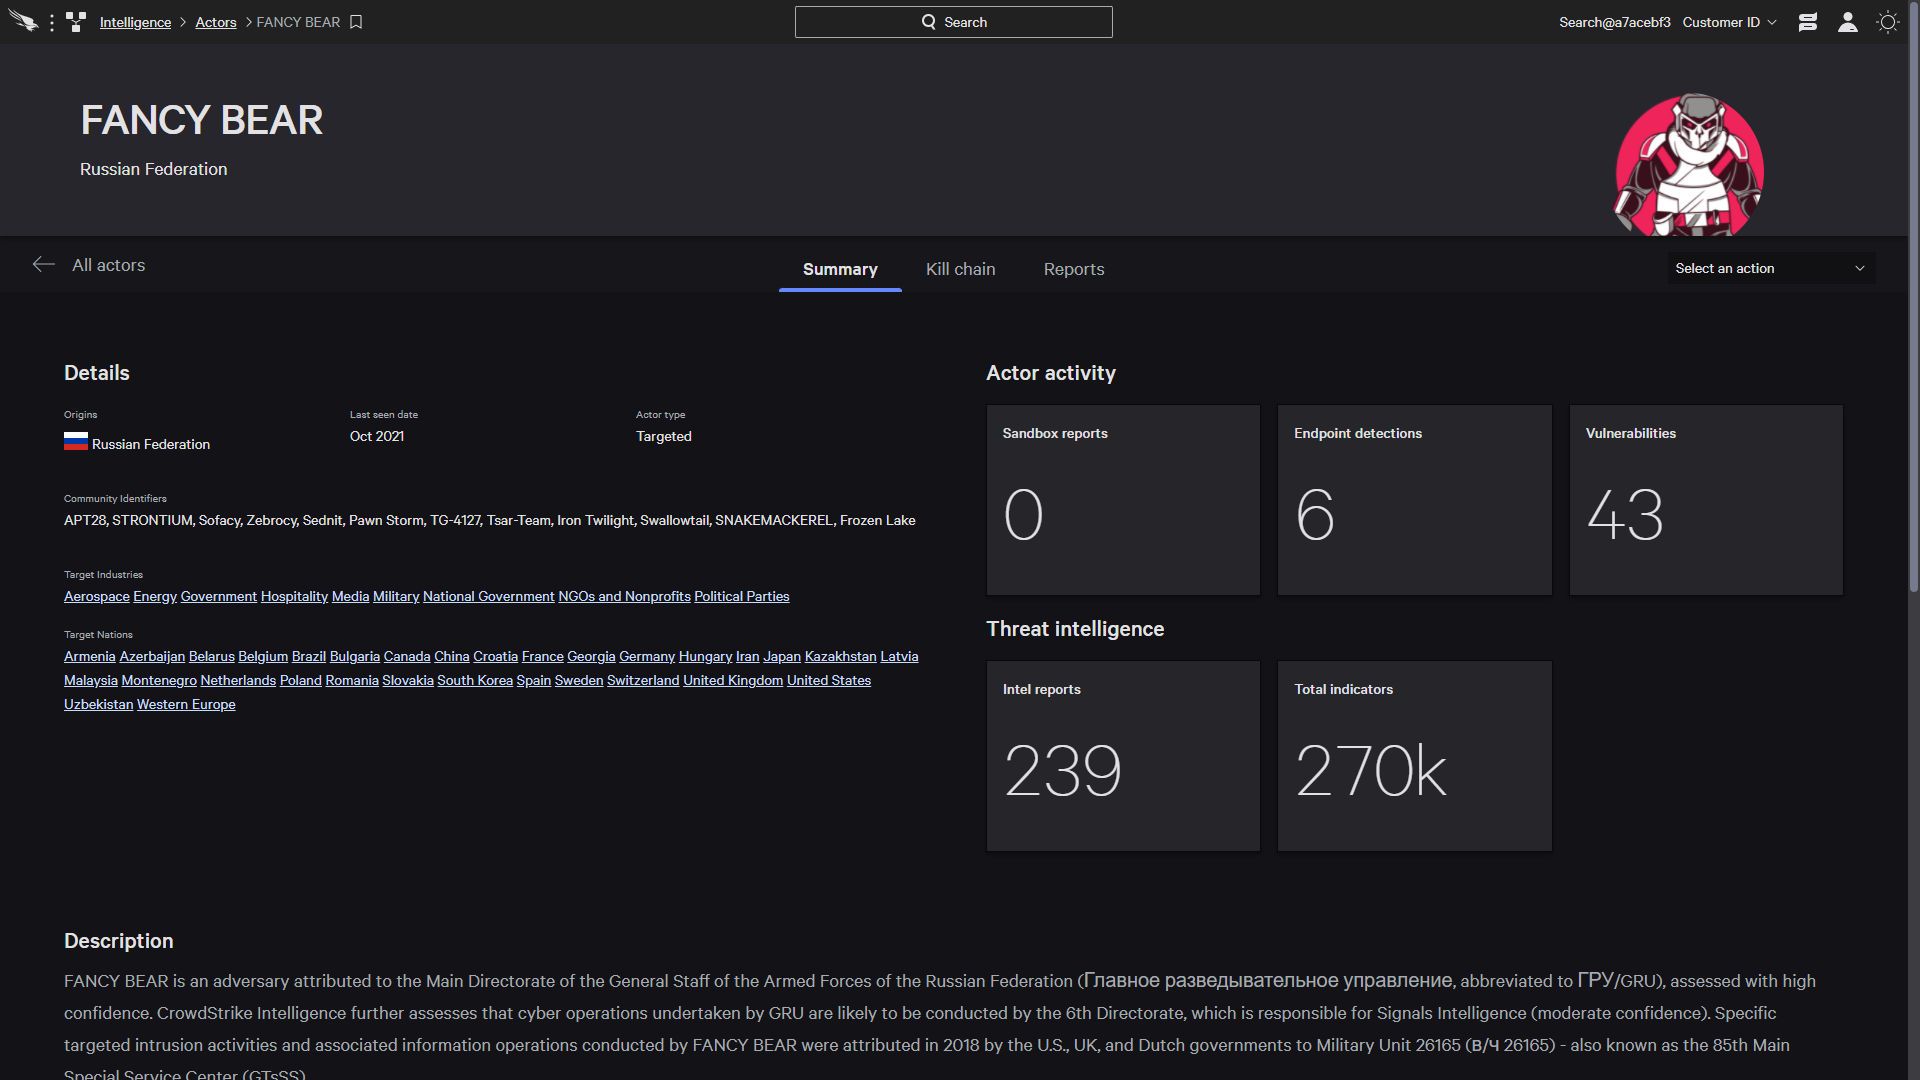This screenshot has height=1080, width=1920.
Task: Open the Endpoint detections card
Action: pyautogui.click(x=1414, y=500)
